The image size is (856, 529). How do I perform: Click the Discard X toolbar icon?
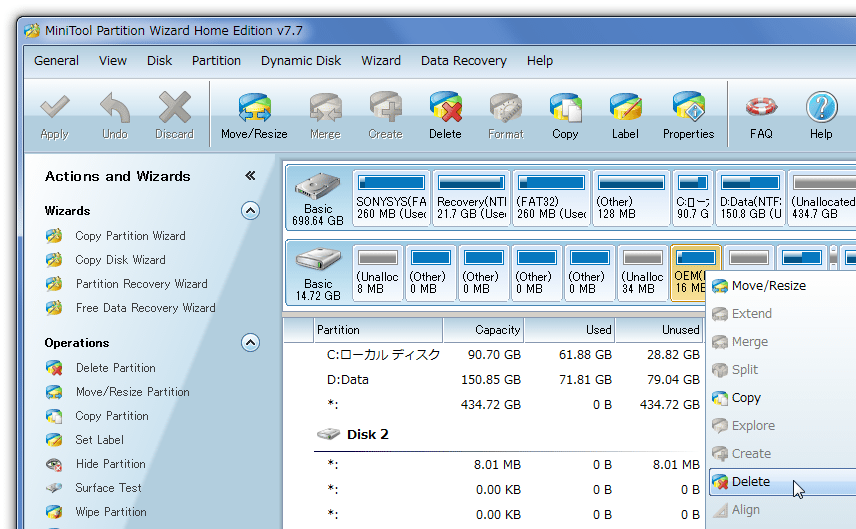(x=174, y=107)
